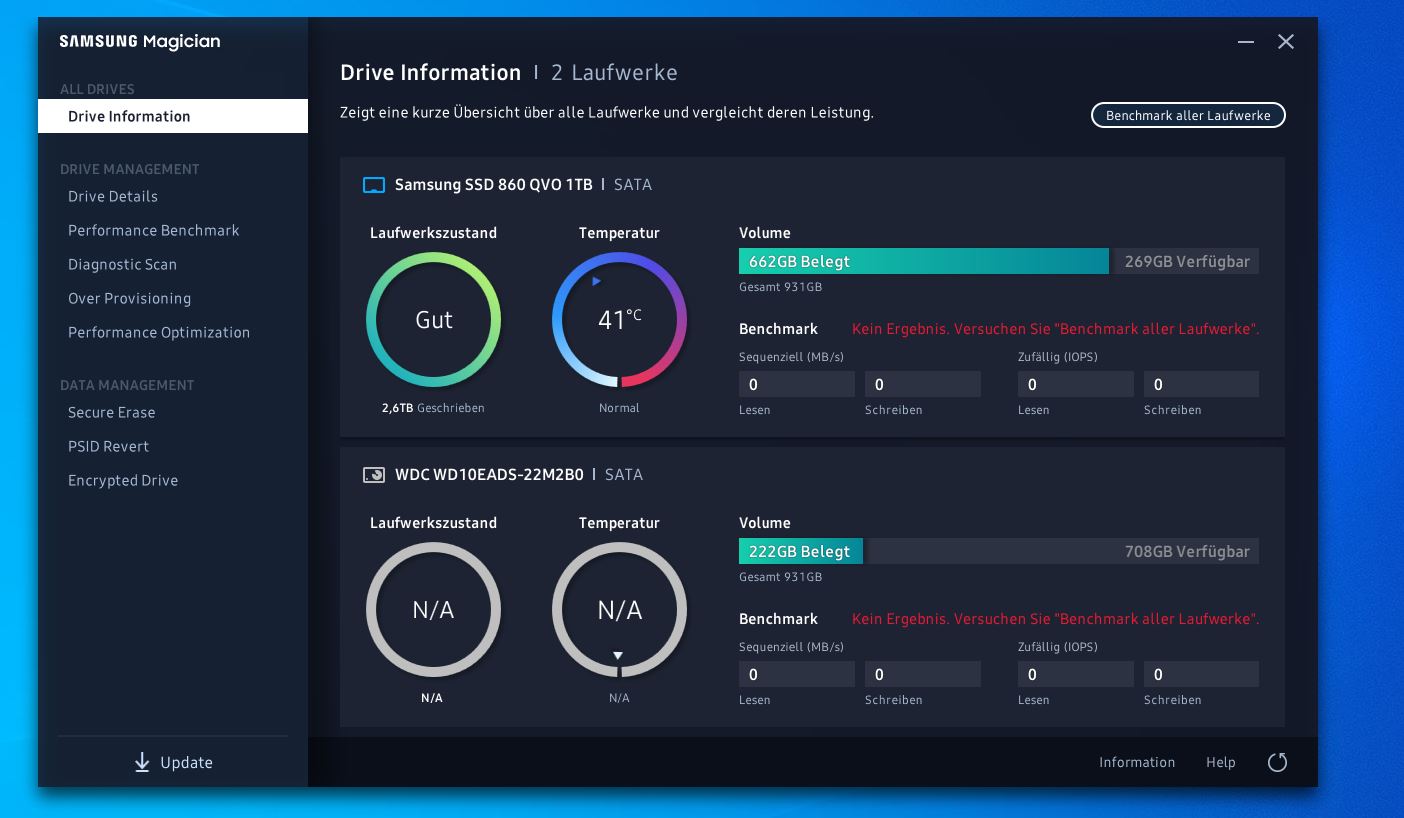This screenshot has height=818, width=1404.
Task: Click the 41°C temperature gauge
Action: [x=620, y=320]
